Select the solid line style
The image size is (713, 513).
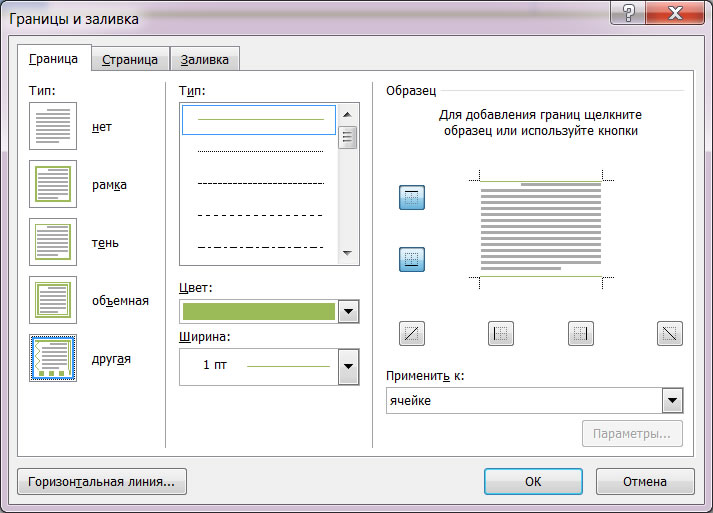point(259,120)
